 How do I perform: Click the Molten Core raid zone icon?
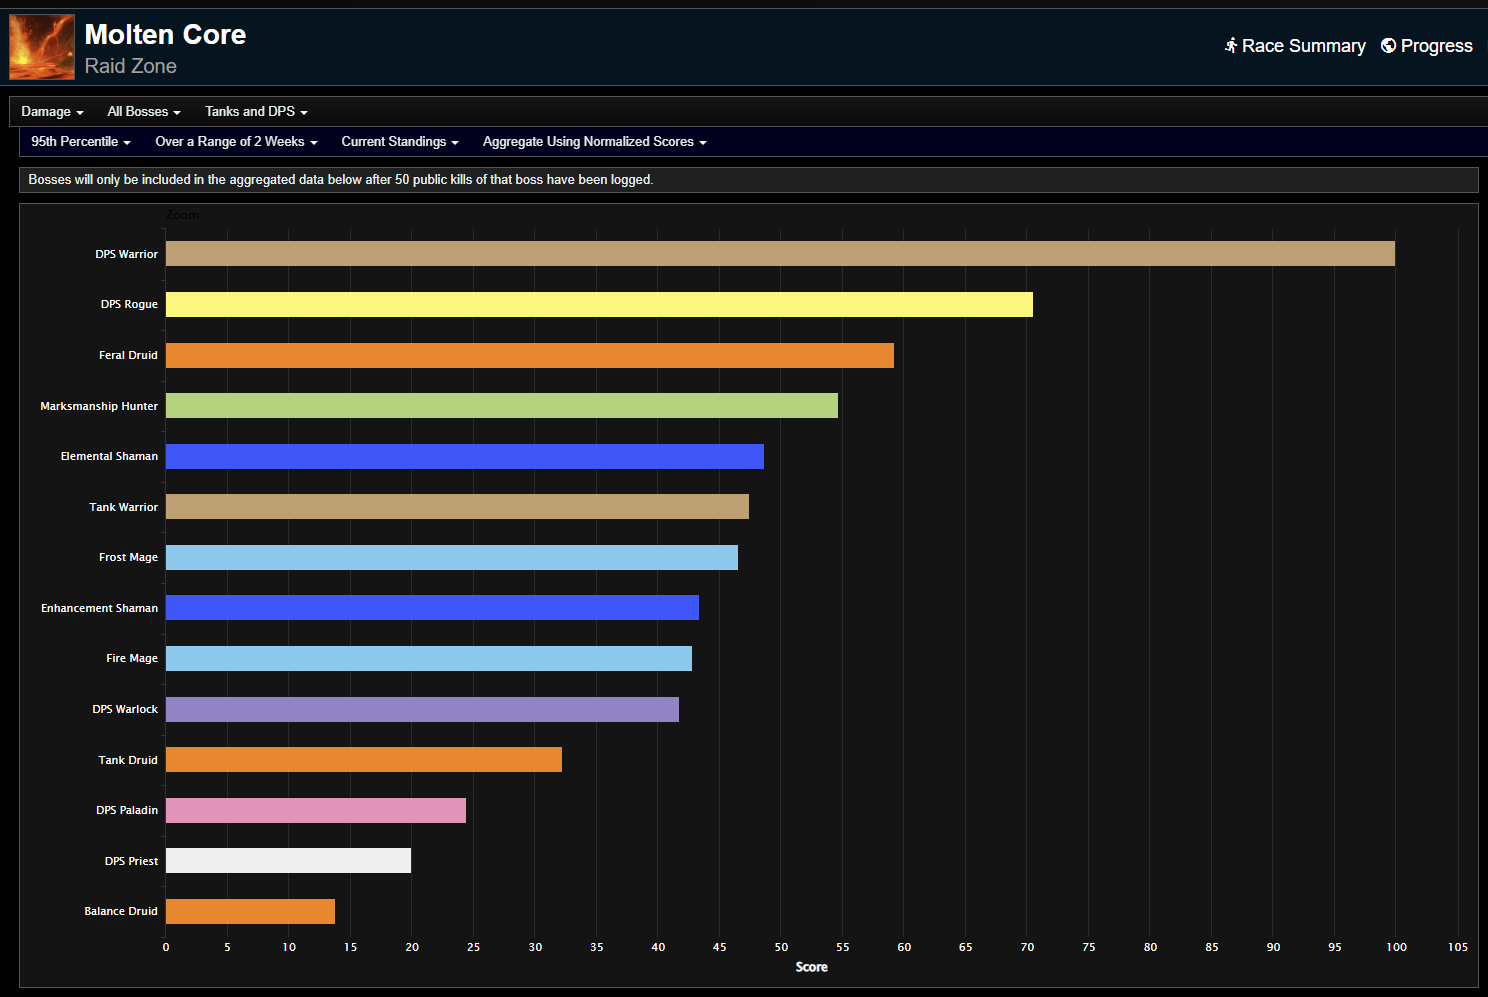click(42, 46)
